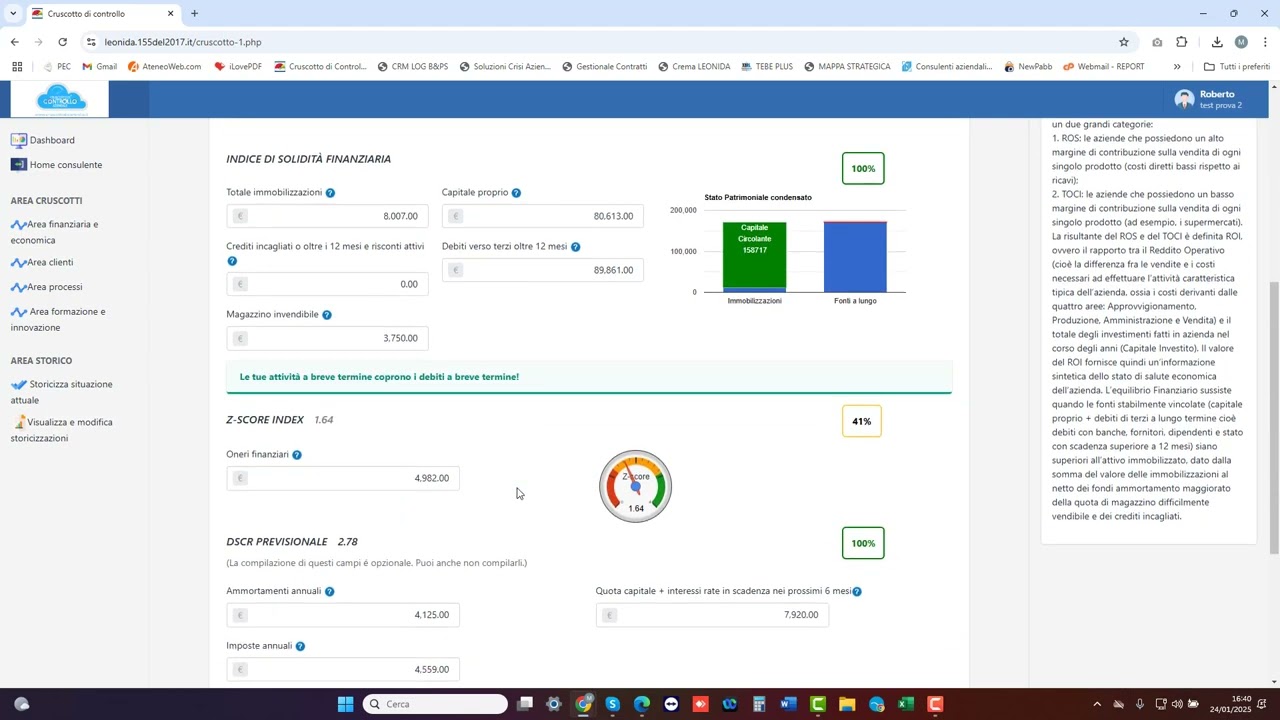This screenshot has width=1280, height=720.
Task: Click help icon next to Ammortamenti annuali
Action: (330, 592)
